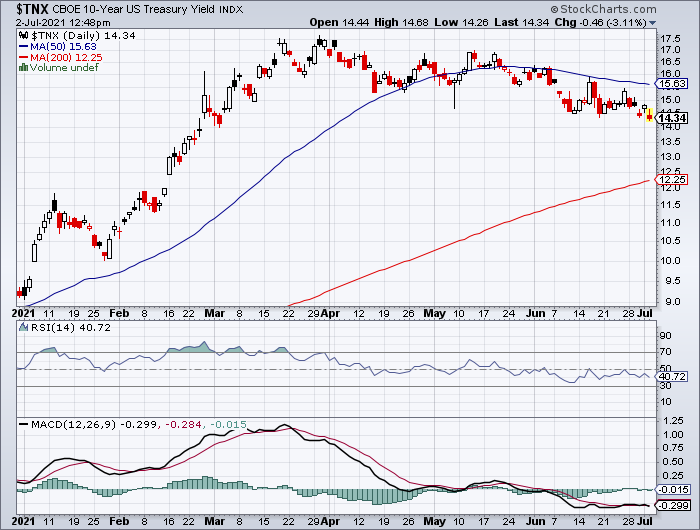Image resolution: width=700 pixels, height=530 pixels.
Task: Click the Last 14.34 value in header
Action: [521, 22]
